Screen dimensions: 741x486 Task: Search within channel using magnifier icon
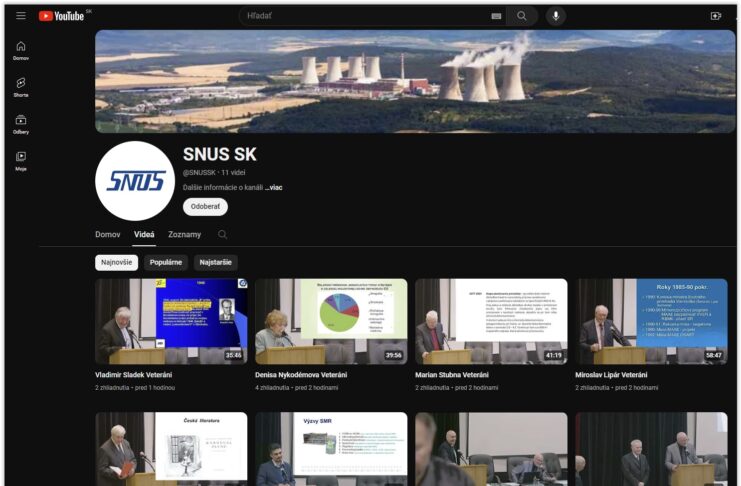223,234
